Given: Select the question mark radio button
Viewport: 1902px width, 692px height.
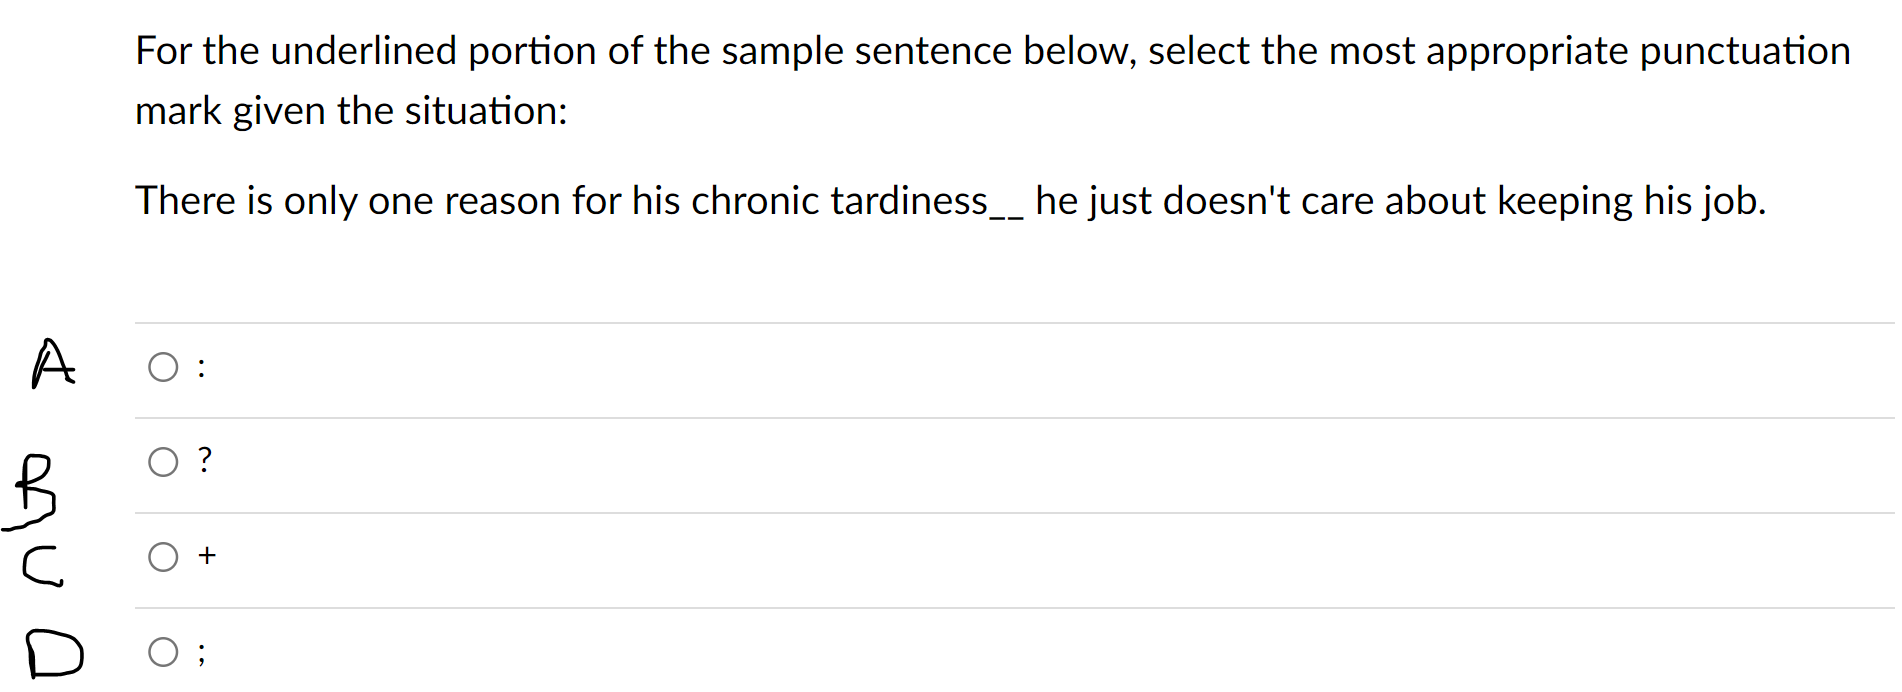Looking at the screenshot, I should coord(163,461).
